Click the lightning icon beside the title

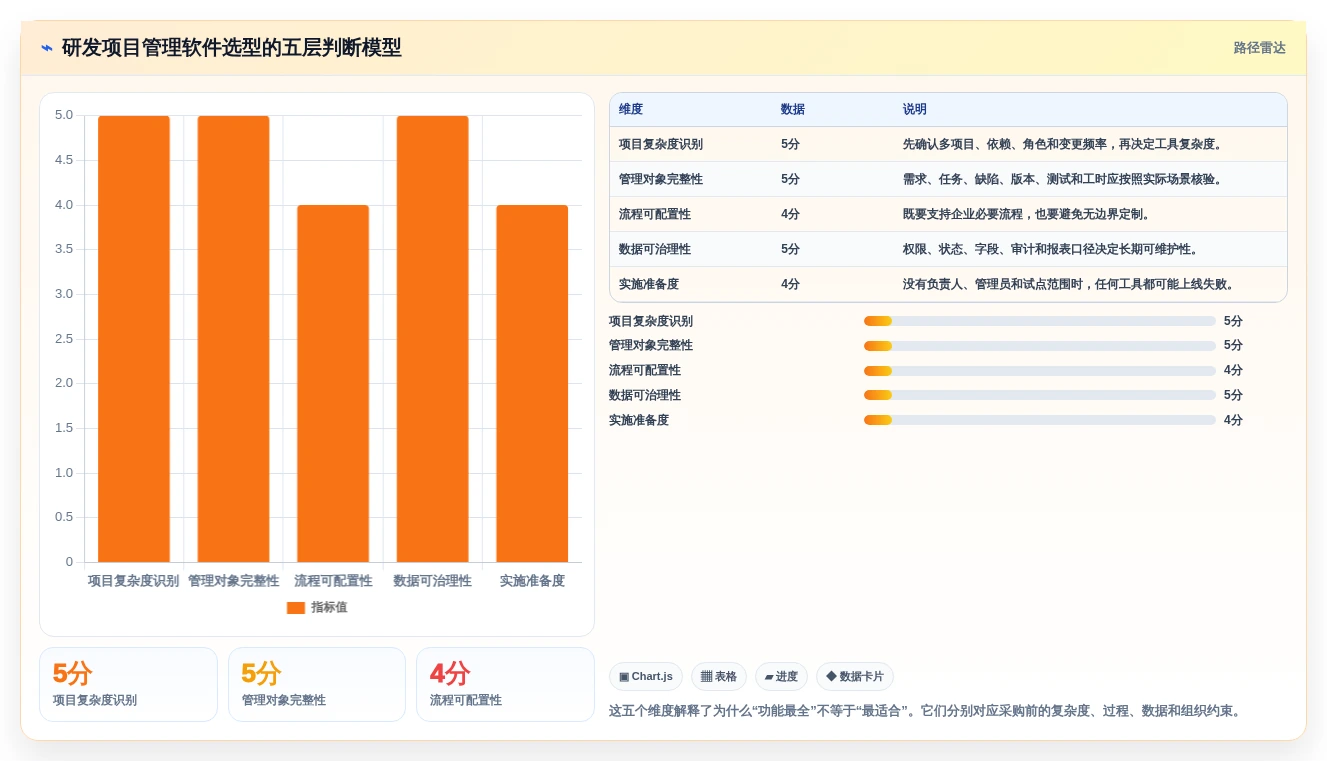(x=47, y=48)
